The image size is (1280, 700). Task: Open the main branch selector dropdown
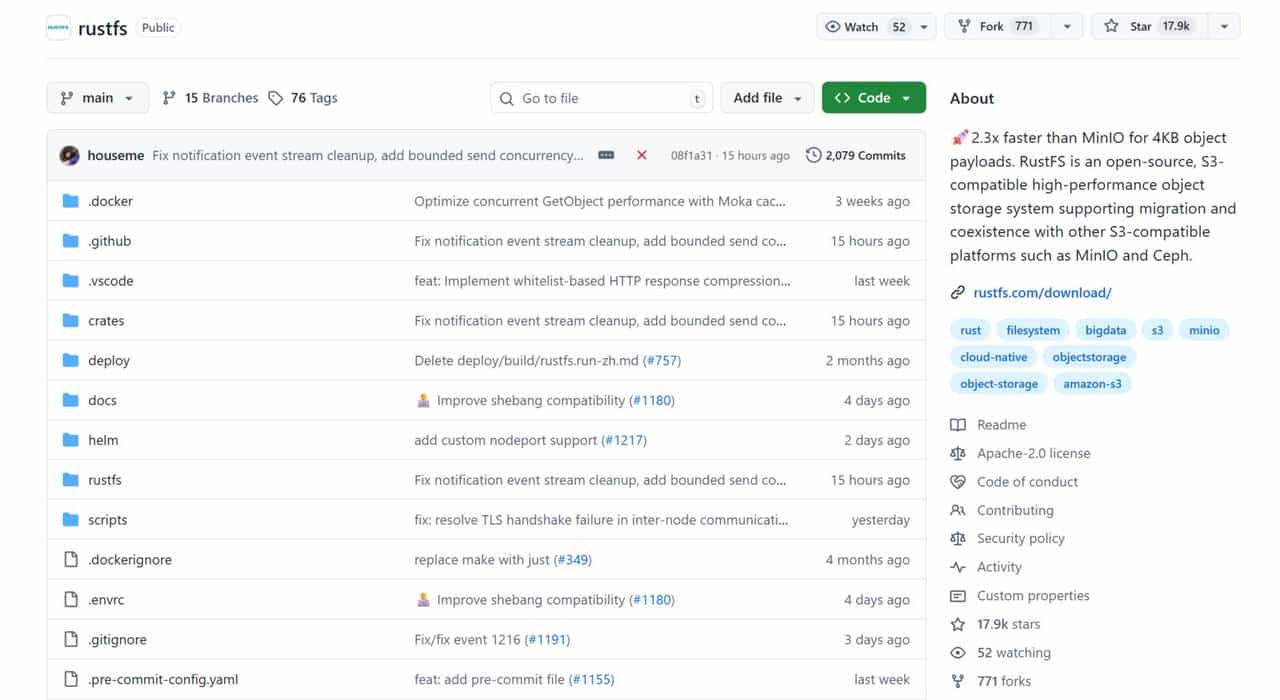click(97, 97)
